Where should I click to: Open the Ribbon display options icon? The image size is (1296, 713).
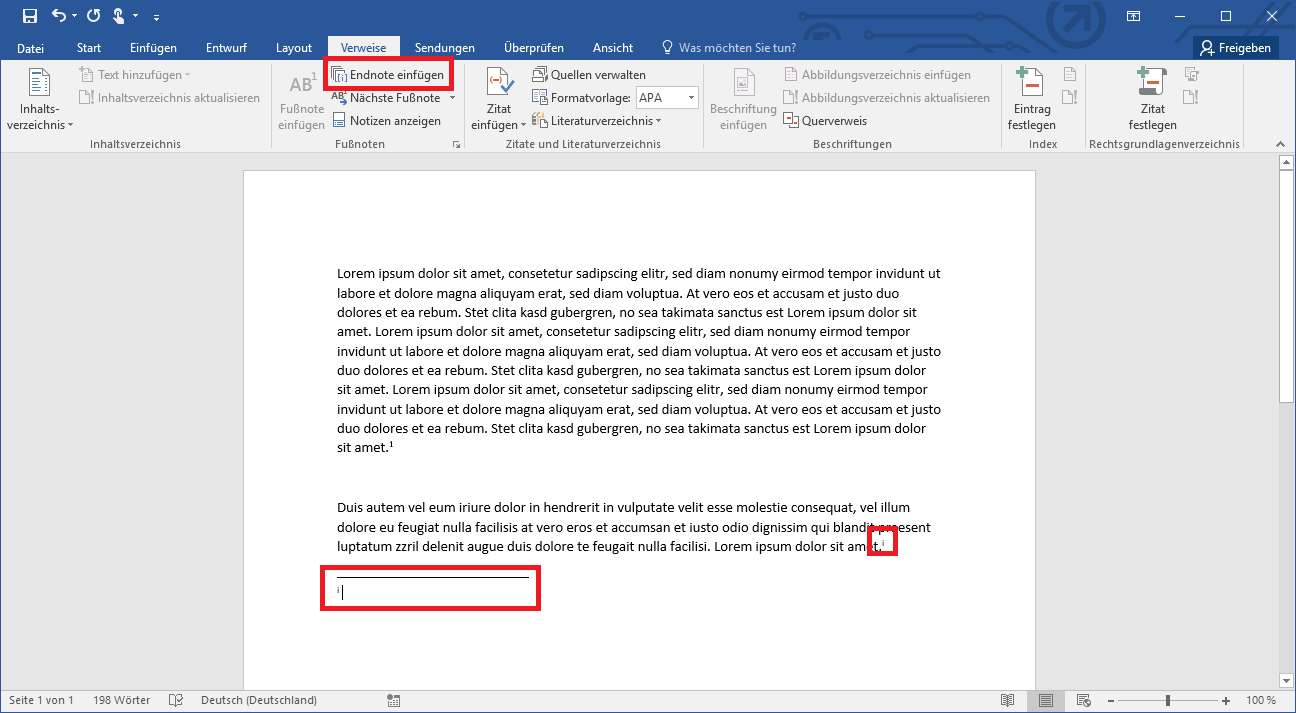[x=1133, y=16]
